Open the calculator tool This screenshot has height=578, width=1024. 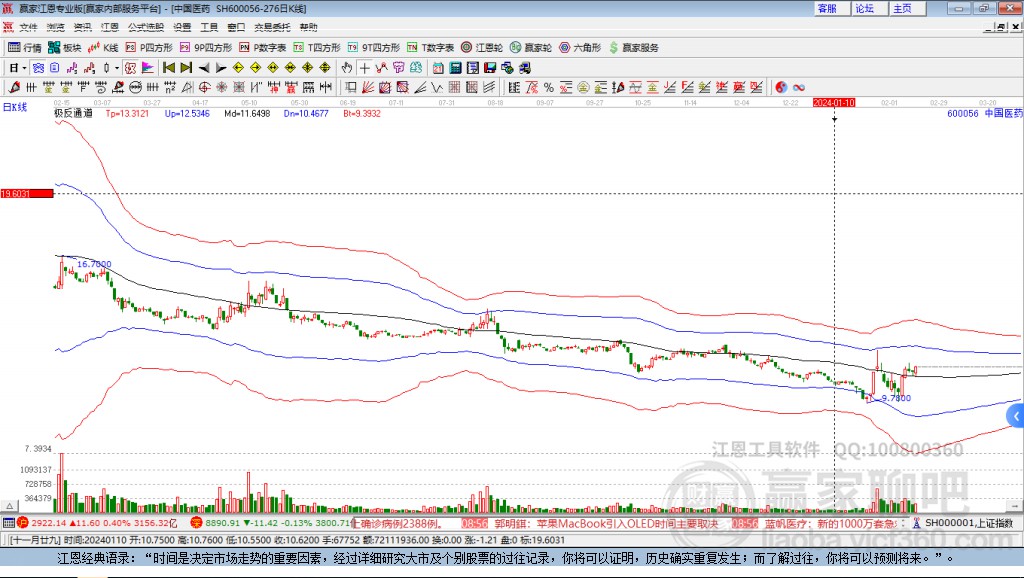456,68
